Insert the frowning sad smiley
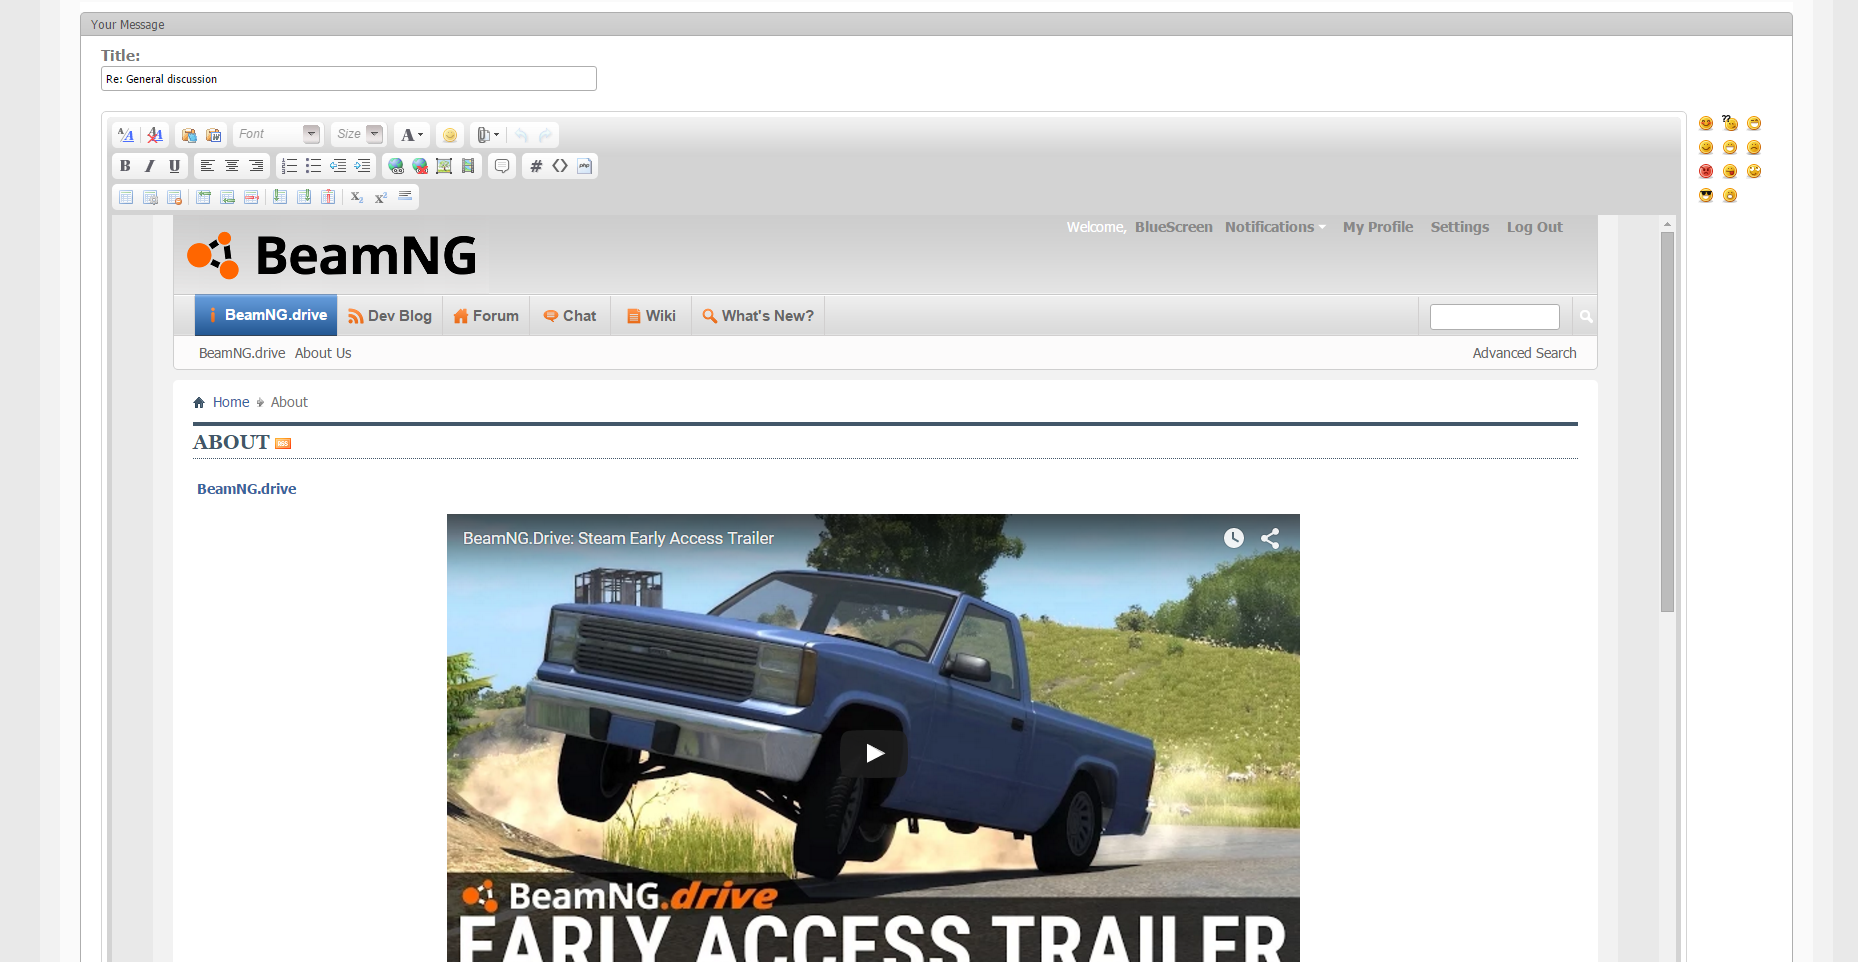This screenshot has width=1858, height=962. click(x=1754, y=147)
